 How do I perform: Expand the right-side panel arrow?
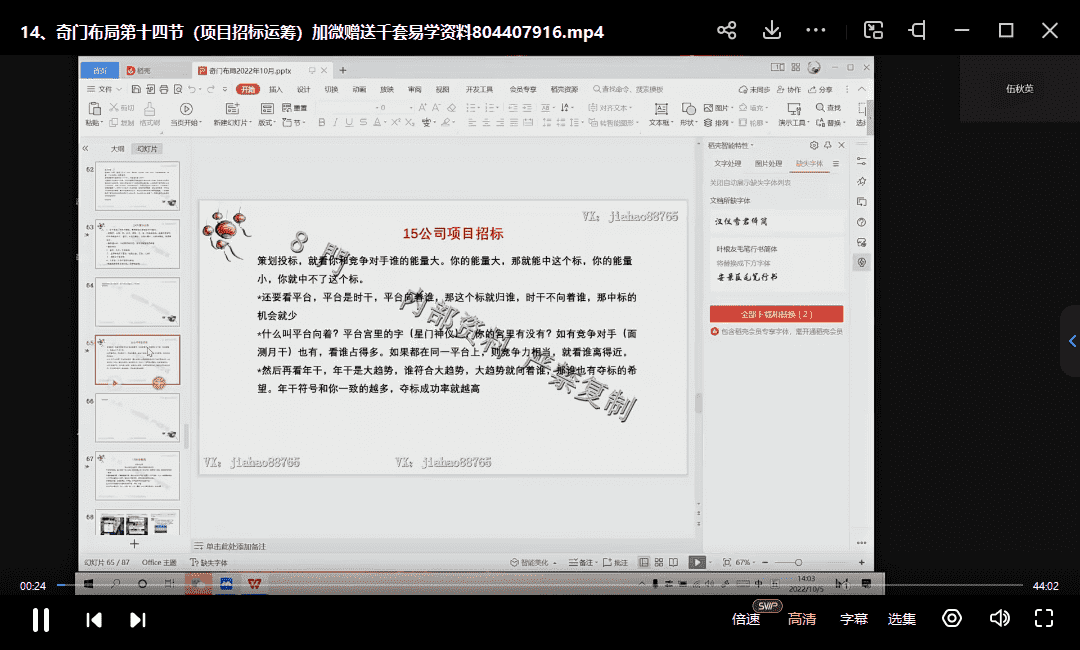click(1072, 341)
